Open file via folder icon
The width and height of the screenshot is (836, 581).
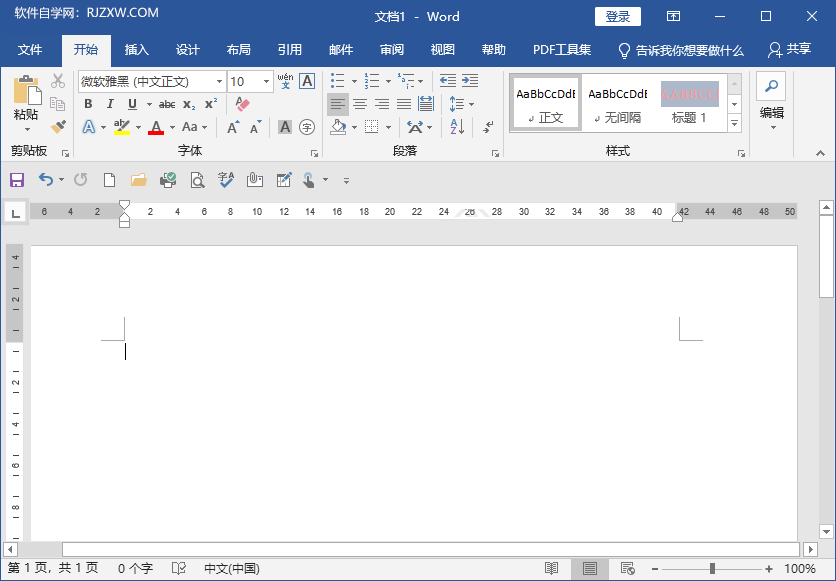pyautogui.click(x=139, y=180)
